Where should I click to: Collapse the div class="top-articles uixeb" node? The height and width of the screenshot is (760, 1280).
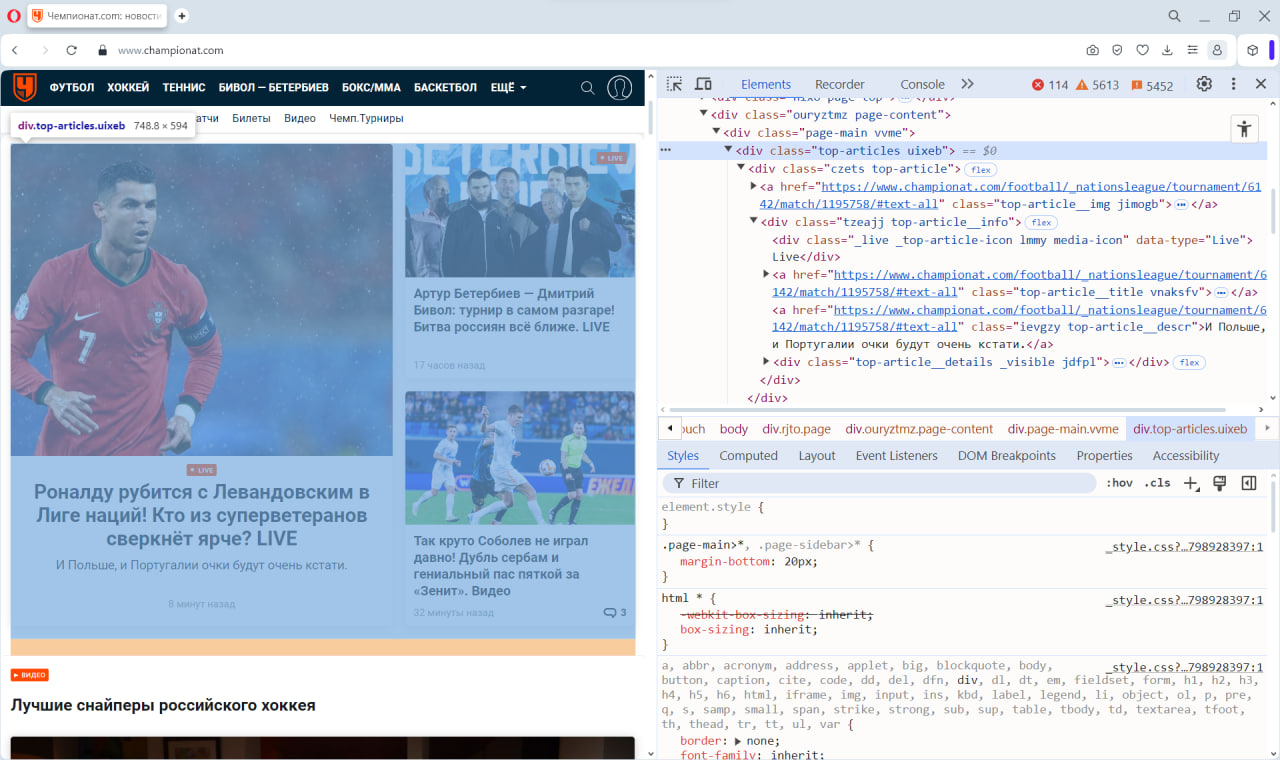tap(728, 150)
